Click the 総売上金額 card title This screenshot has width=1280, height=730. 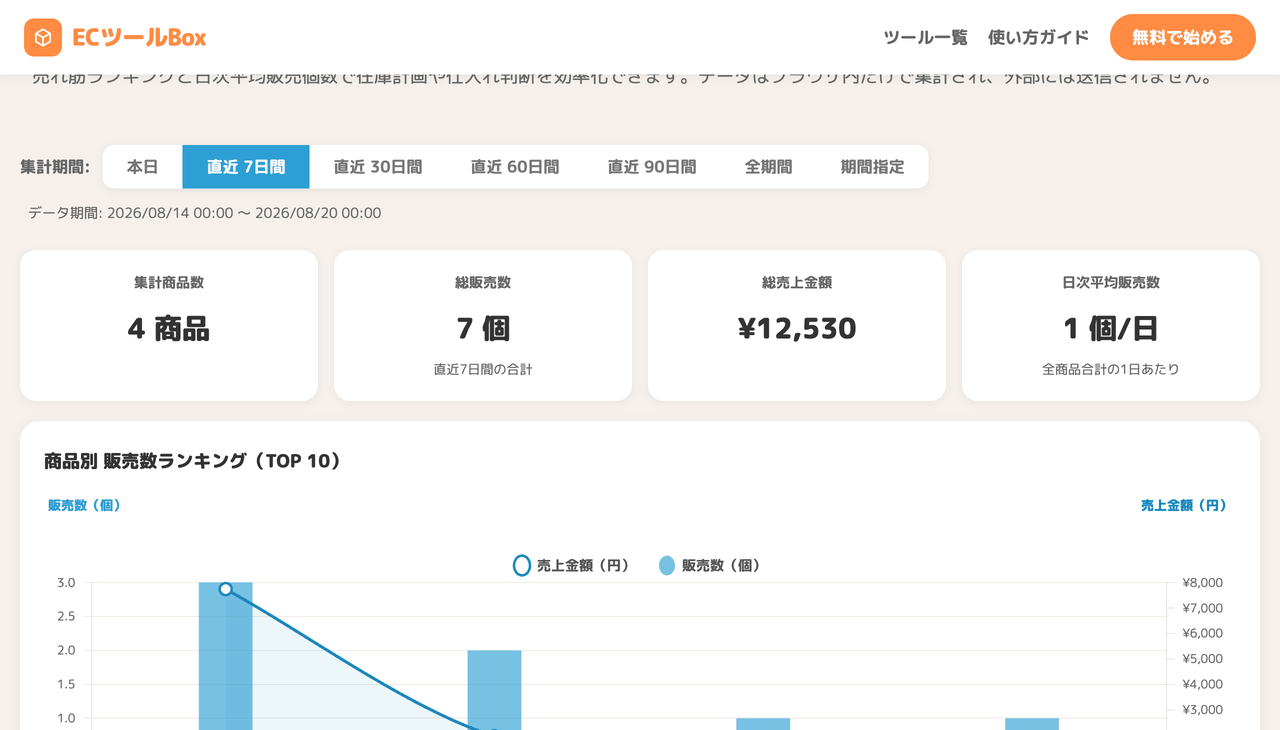point(797,283)
